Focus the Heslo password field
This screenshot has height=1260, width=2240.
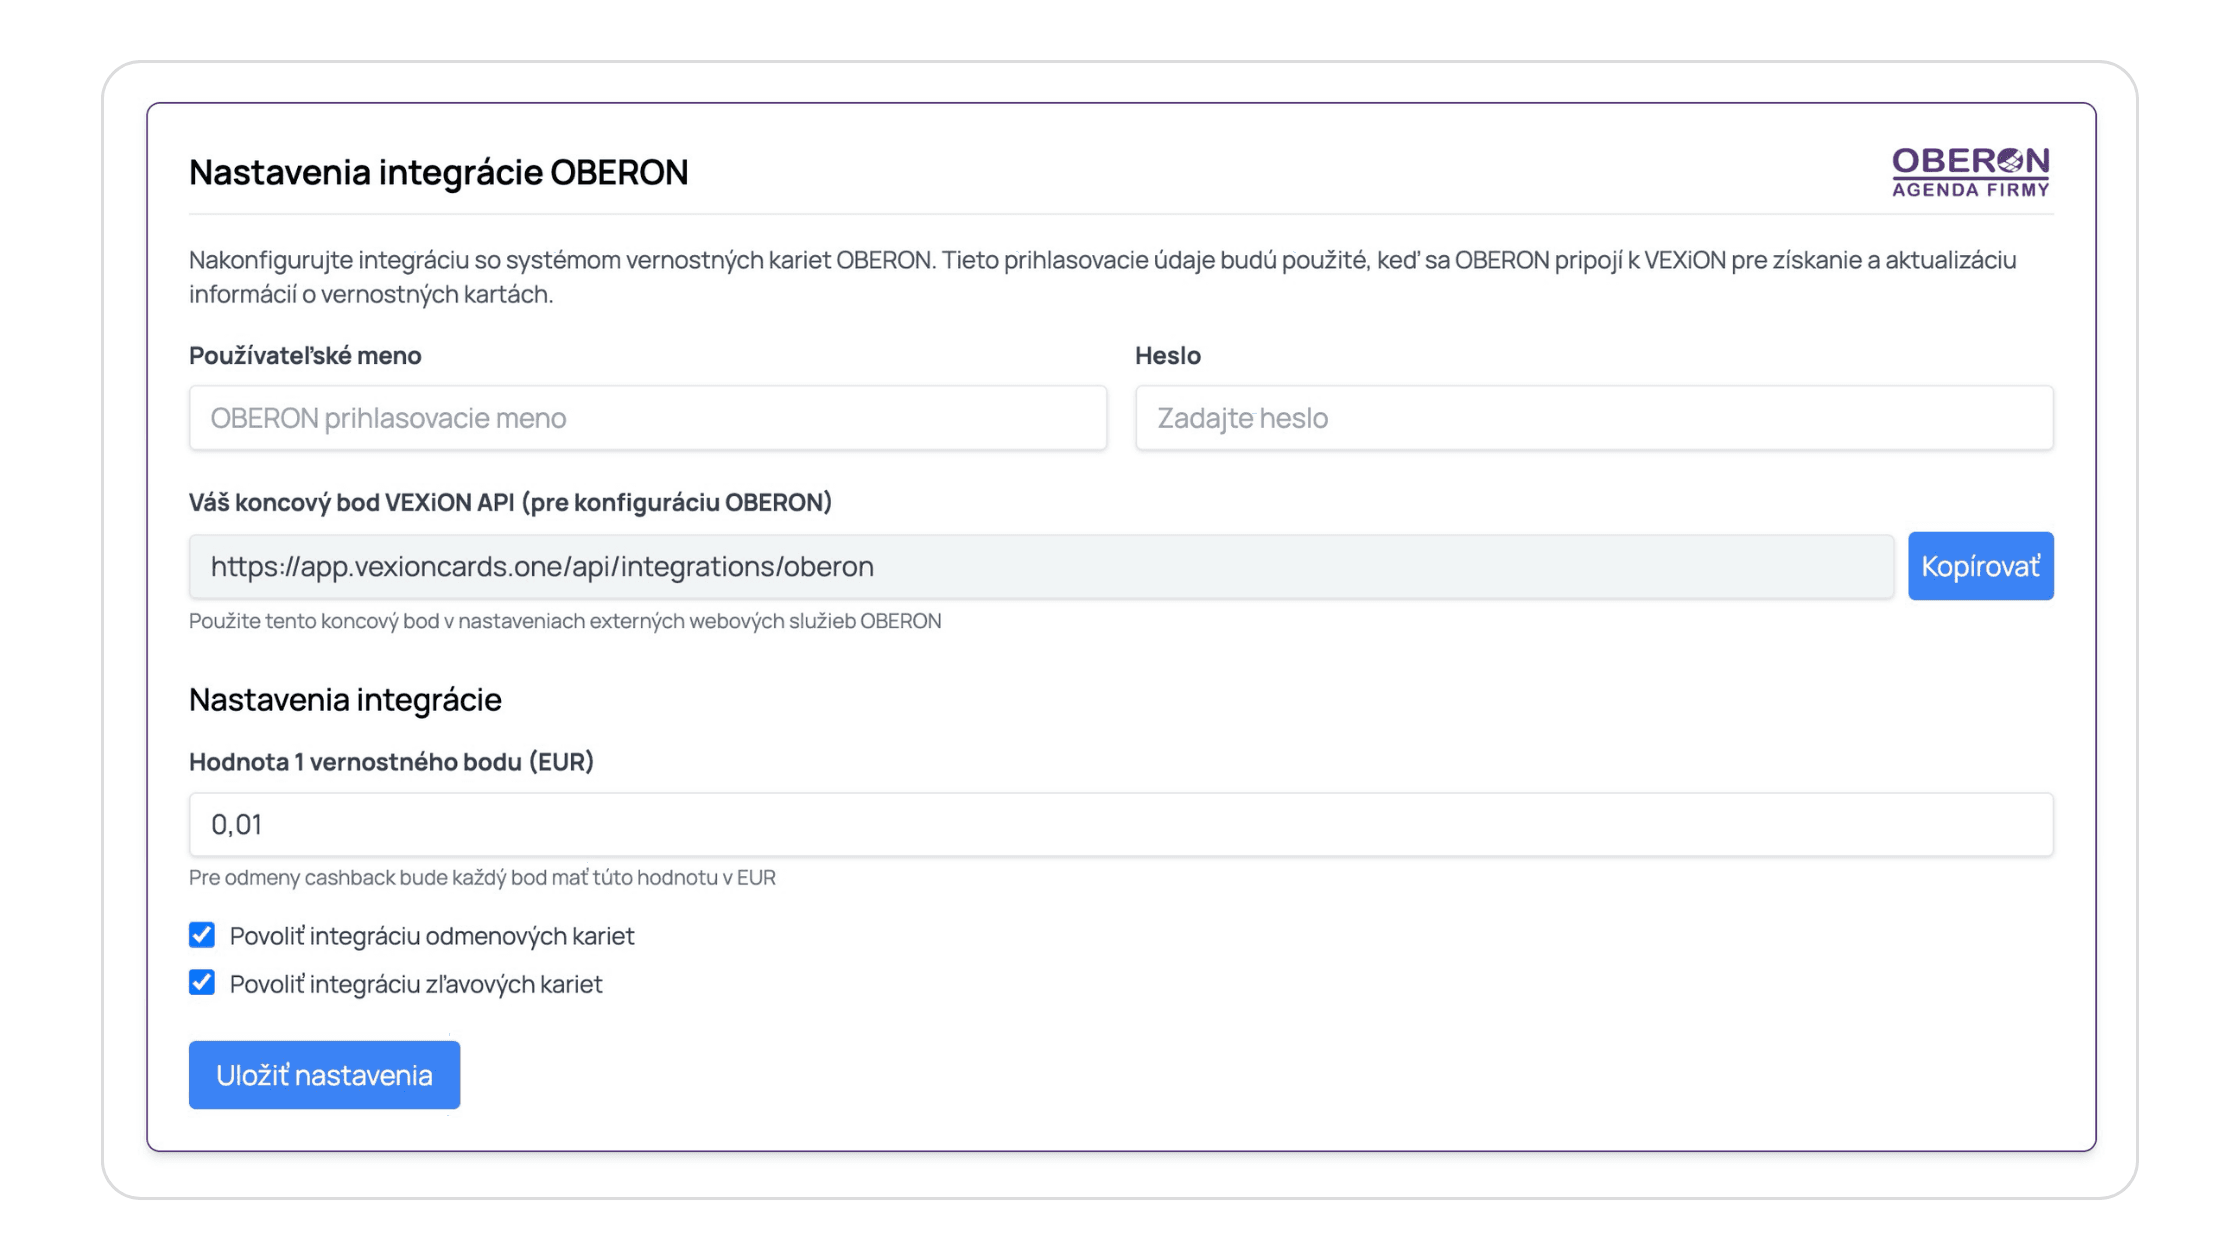[1594, 418]
